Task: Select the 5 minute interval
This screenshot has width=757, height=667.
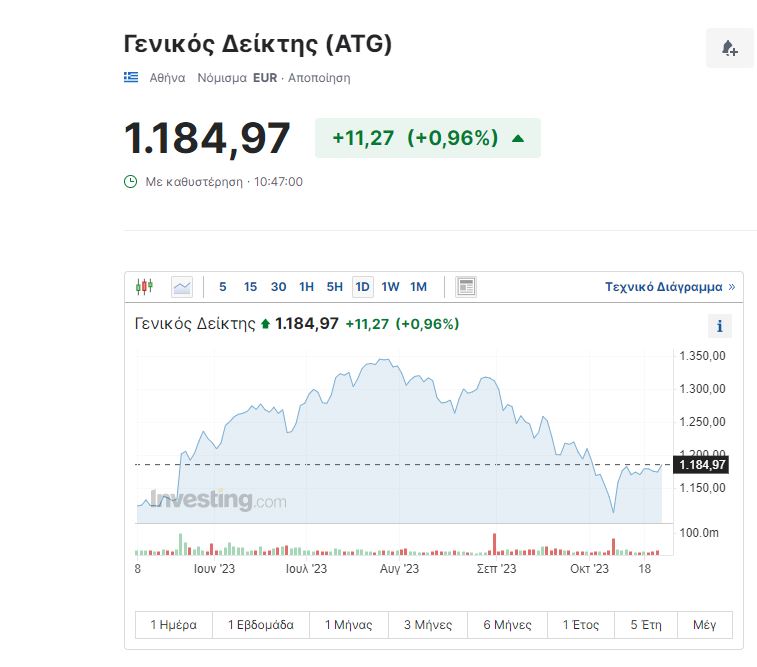Action: point(222,287)
